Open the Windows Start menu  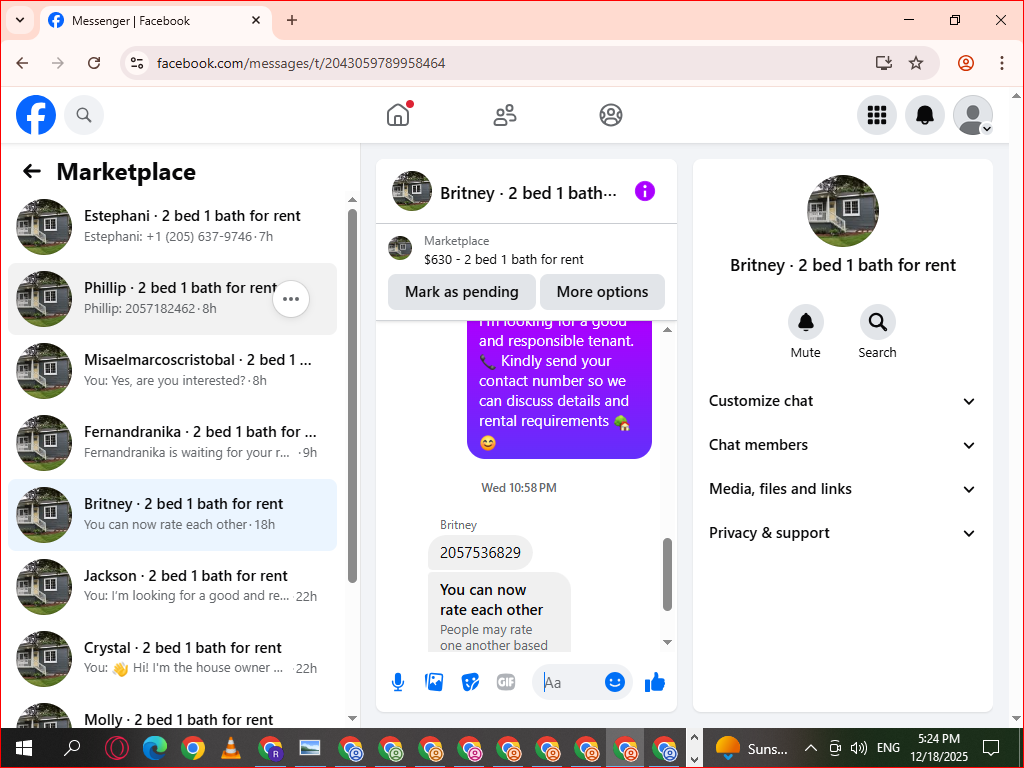click(24, 748)
